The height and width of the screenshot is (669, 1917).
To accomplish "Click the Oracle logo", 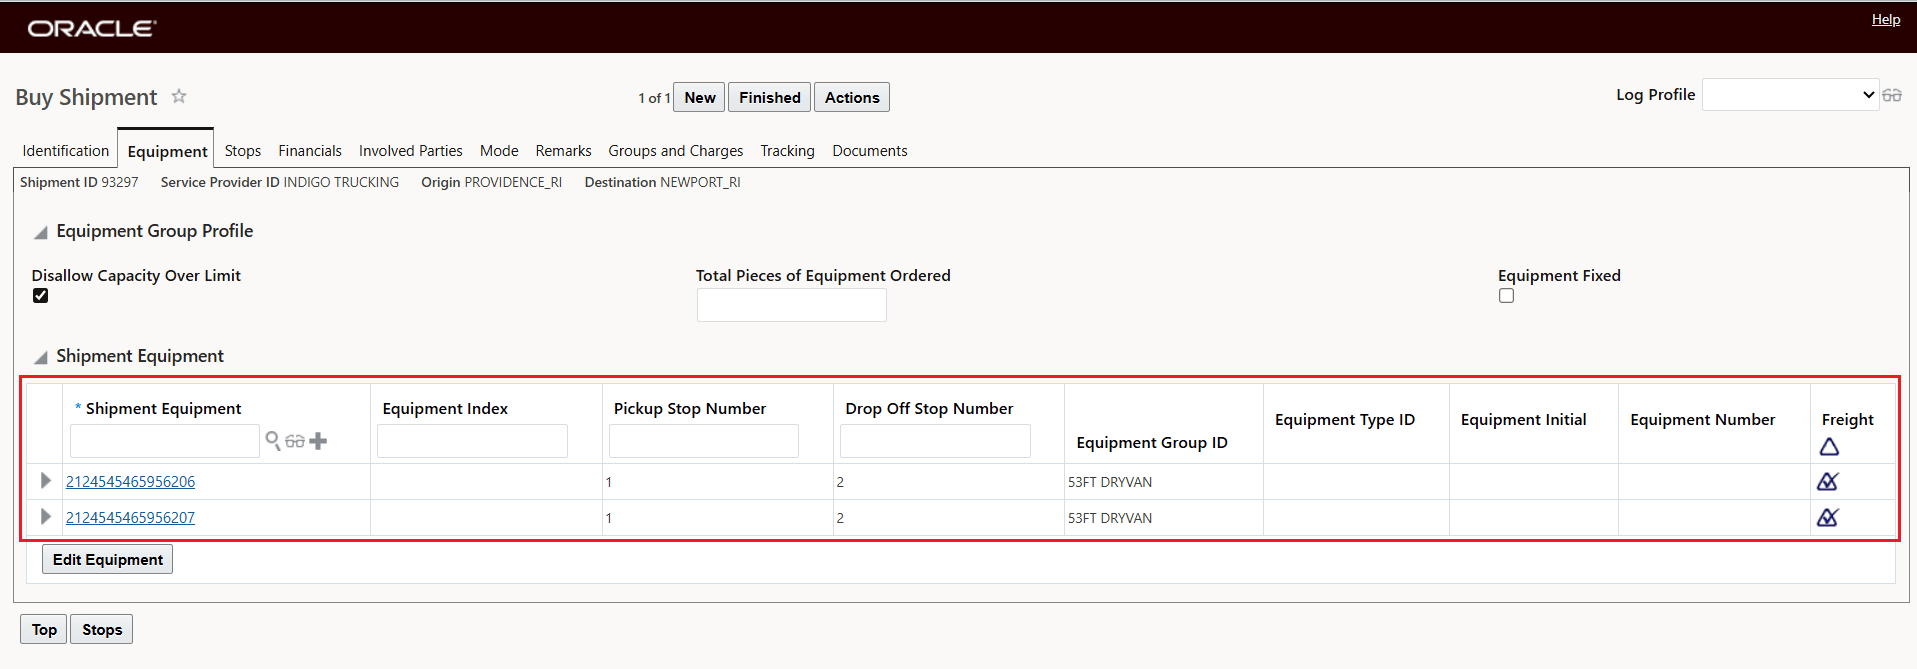I will coord(92,28).
